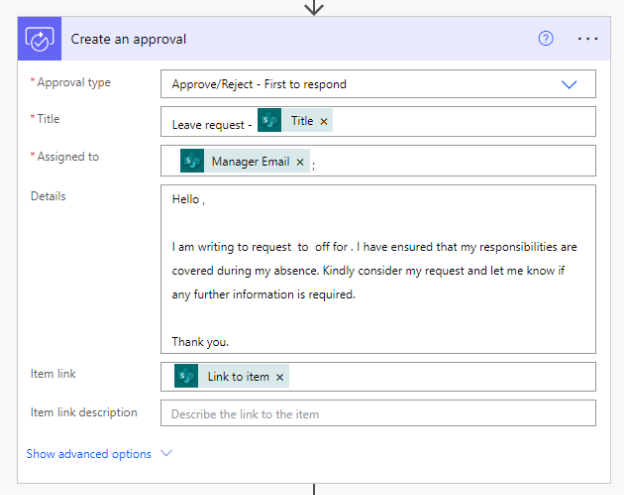Click SharePoint icon on Title token

[269, 120]
